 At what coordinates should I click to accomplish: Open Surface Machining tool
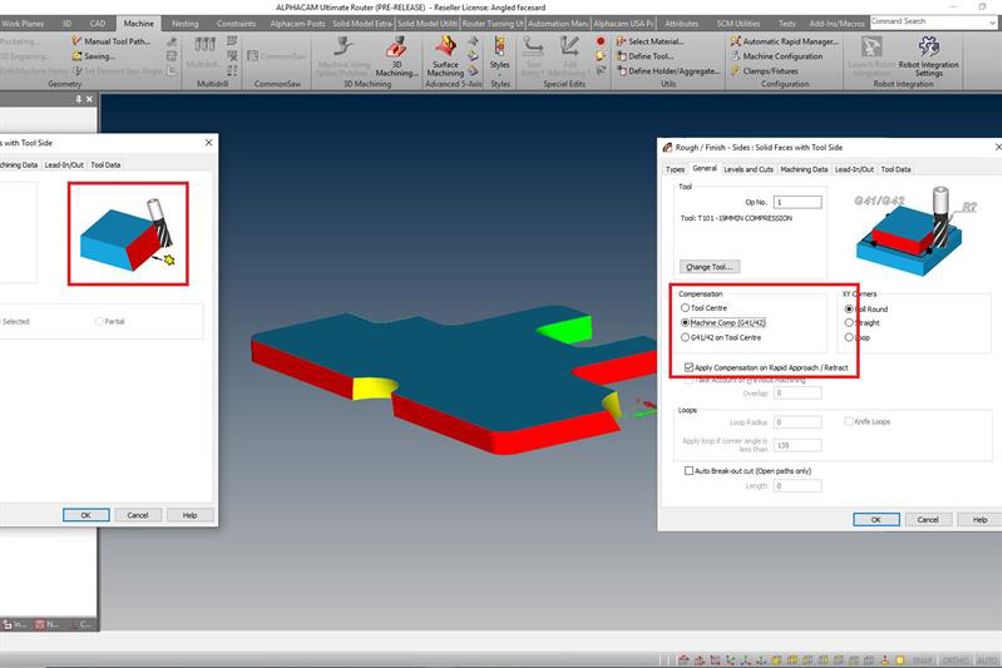(445, 55)
